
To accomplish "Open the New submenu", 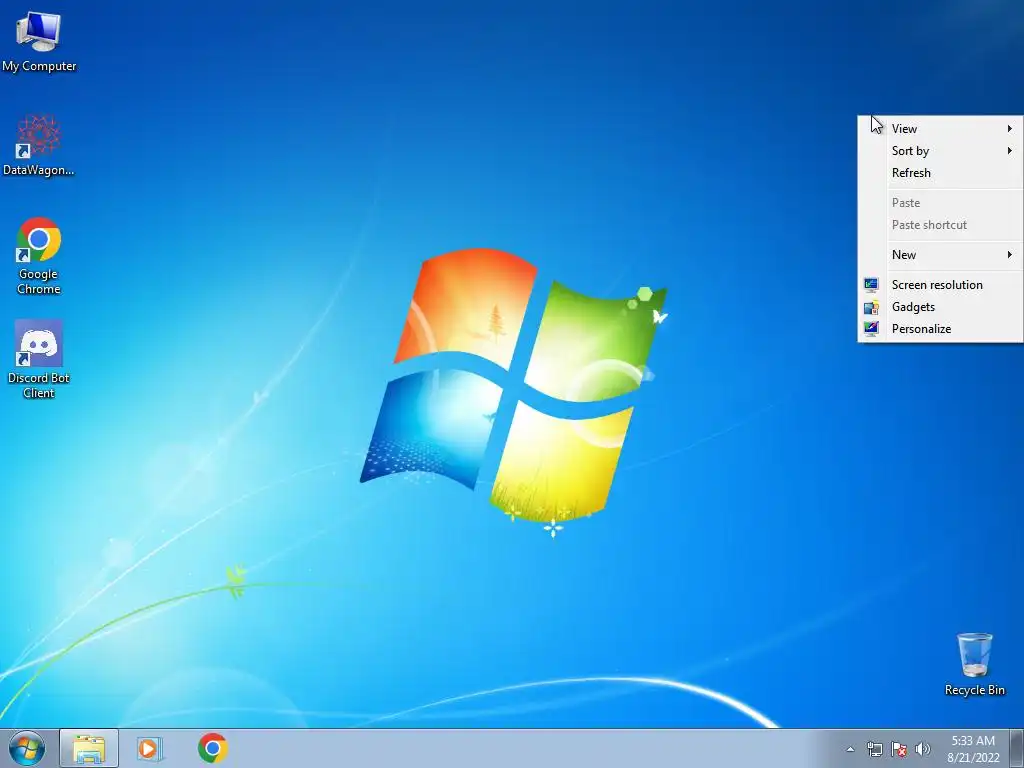I will click(940, 255).
